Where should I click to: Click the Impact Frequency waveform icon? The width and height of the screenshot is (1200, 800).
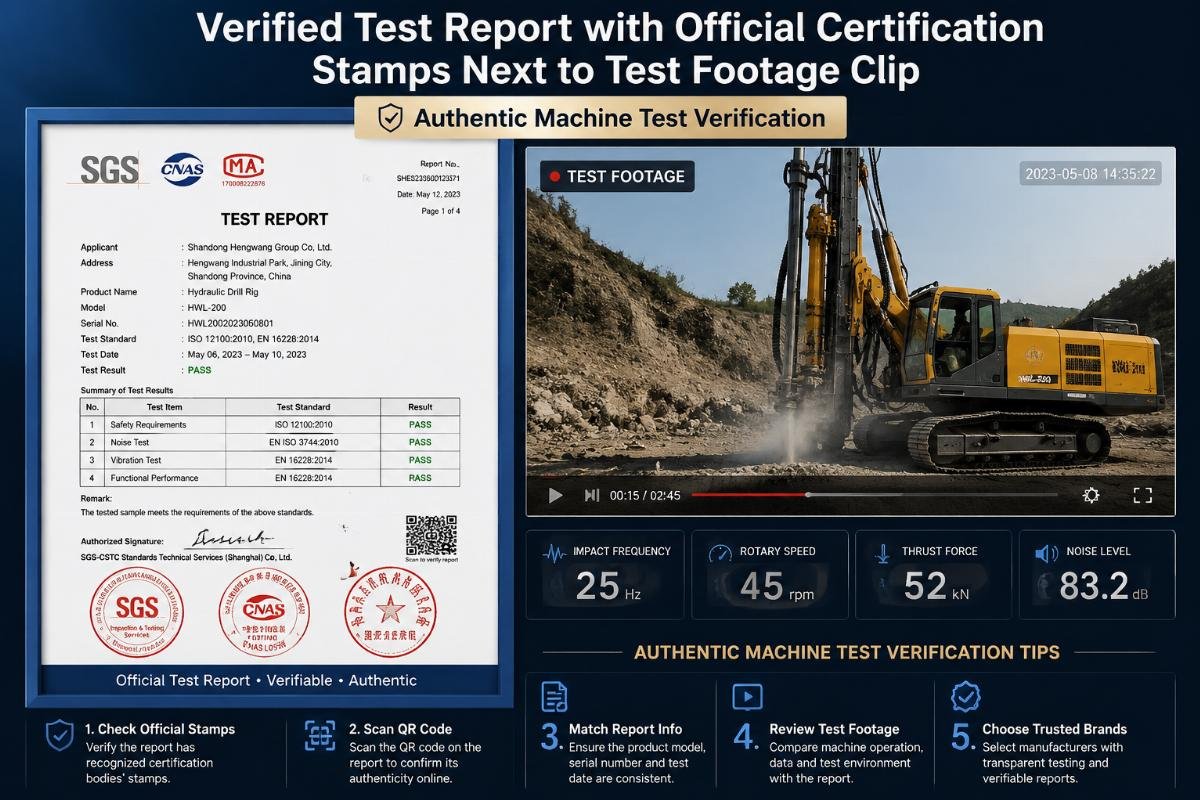tap(553, 552)
